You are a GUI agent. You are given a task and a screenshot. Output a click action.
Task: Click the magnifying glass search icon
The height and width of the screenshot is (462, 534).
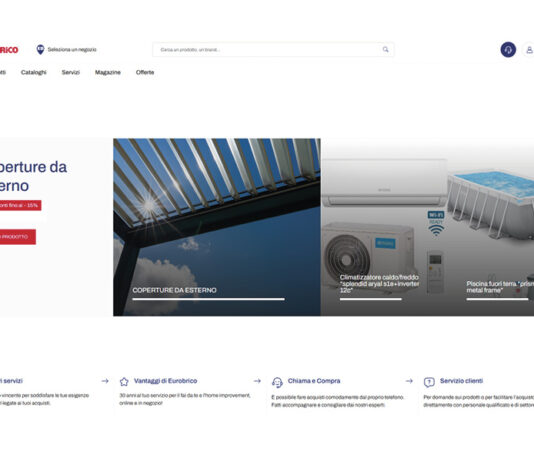tap(386, 50)
